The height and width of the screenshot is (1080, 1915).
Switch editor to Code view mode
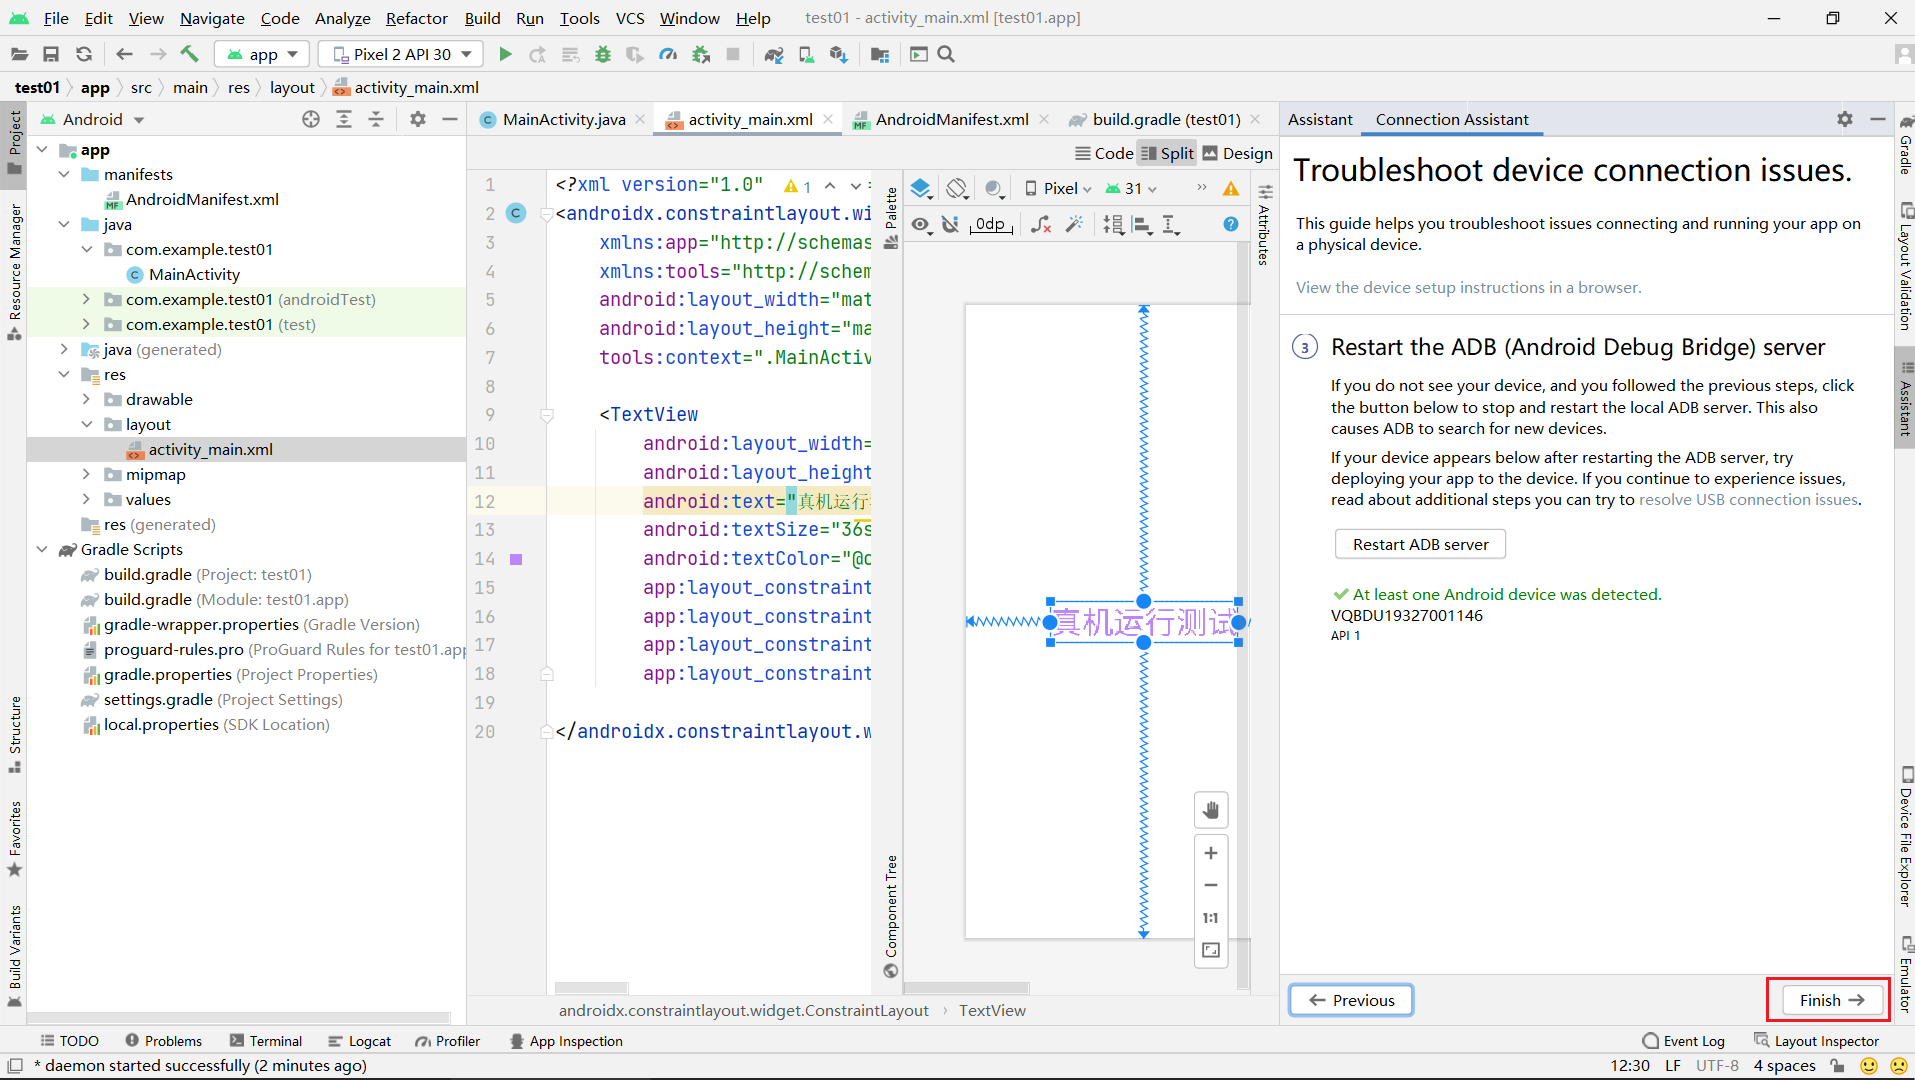1104,153
